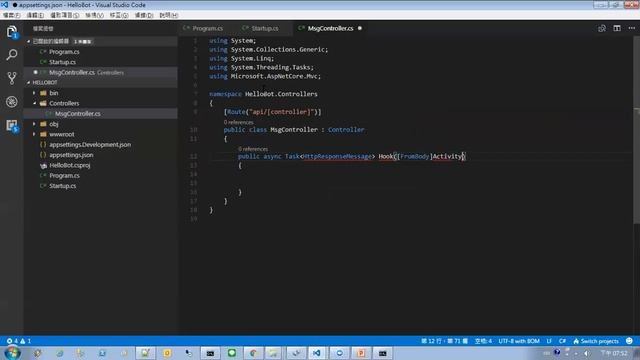Click the UTF-8 with BOM encoding selector
640x360 pixels.
(x=519, y=341)
